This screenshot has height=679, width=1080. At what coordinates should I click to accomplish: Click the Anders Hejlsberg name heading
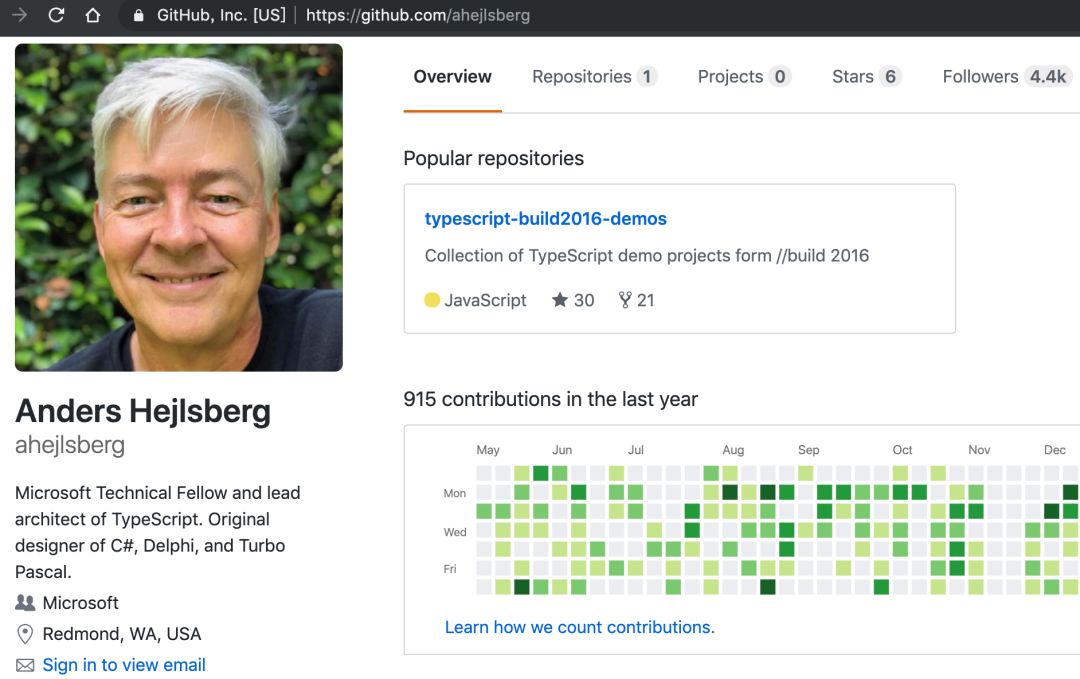click(x=143, y=411)
